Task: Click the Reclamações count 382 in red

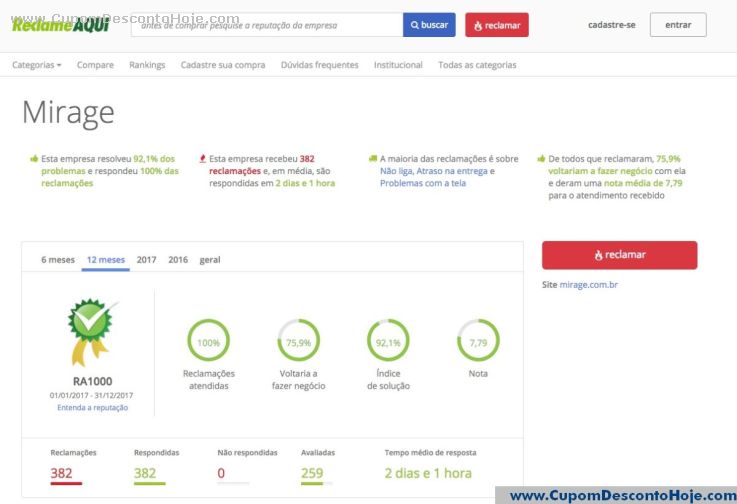Action: coord(62,473)
